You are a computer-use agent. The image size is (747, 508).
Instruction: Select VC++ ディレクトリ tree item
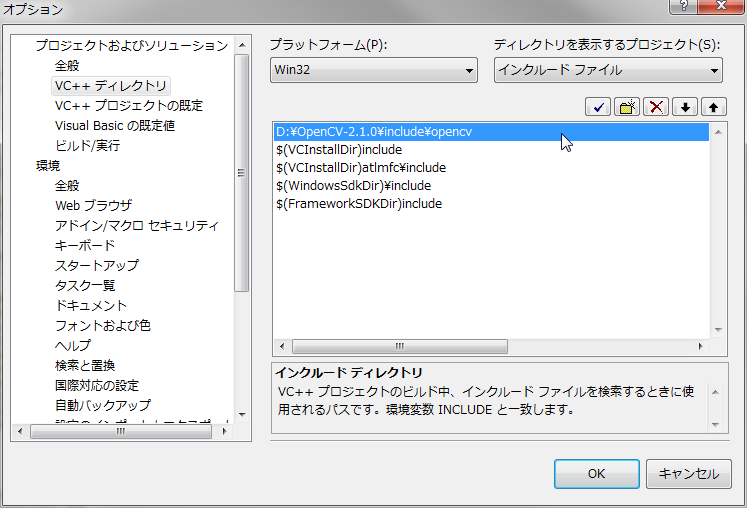tap(111, 85)
